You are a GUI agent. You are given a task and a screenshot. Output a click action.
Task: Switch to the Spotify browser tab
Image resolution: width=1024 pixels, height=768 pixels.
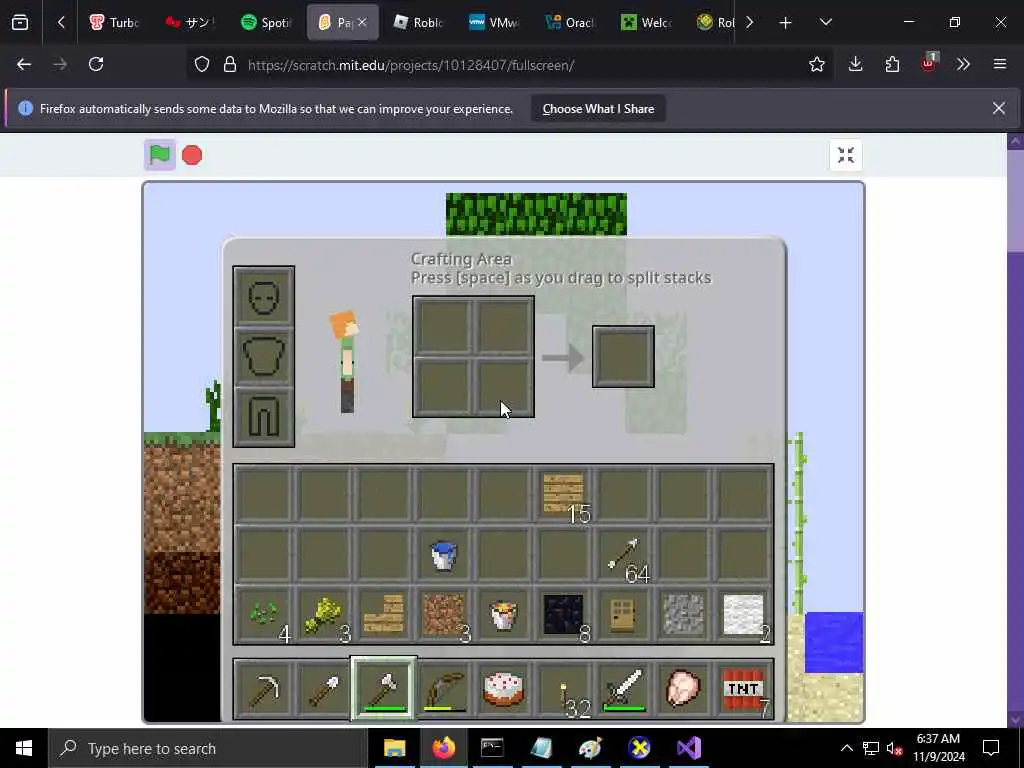[x=266, y=22]
